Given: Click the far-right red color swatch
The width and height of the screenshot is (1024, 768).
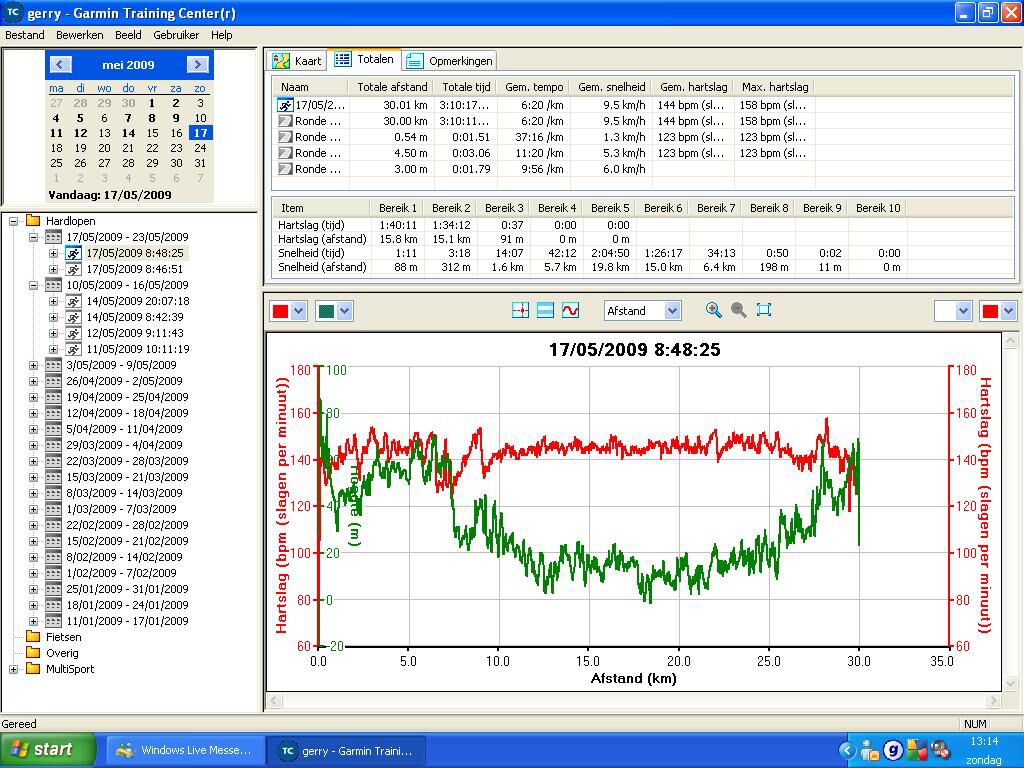Looking at the screenshot, I should point(990,311).
